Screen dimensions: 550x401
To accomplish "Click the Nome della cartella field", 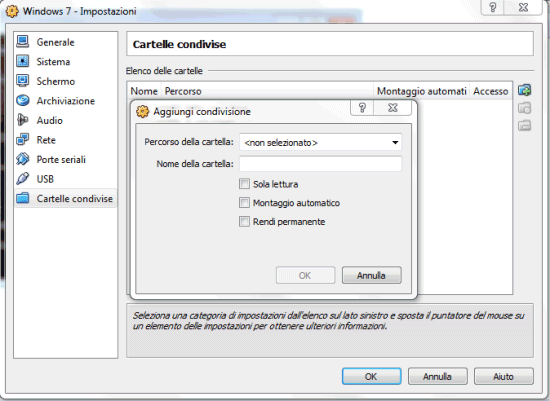I will coord(321,164).
